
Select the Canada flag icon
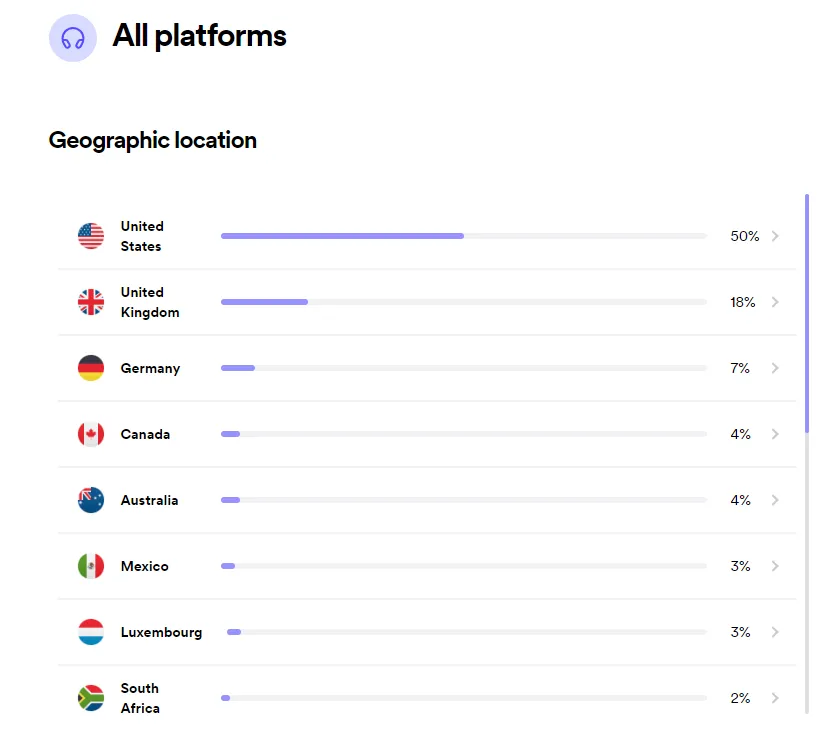(x=91, y=434)
